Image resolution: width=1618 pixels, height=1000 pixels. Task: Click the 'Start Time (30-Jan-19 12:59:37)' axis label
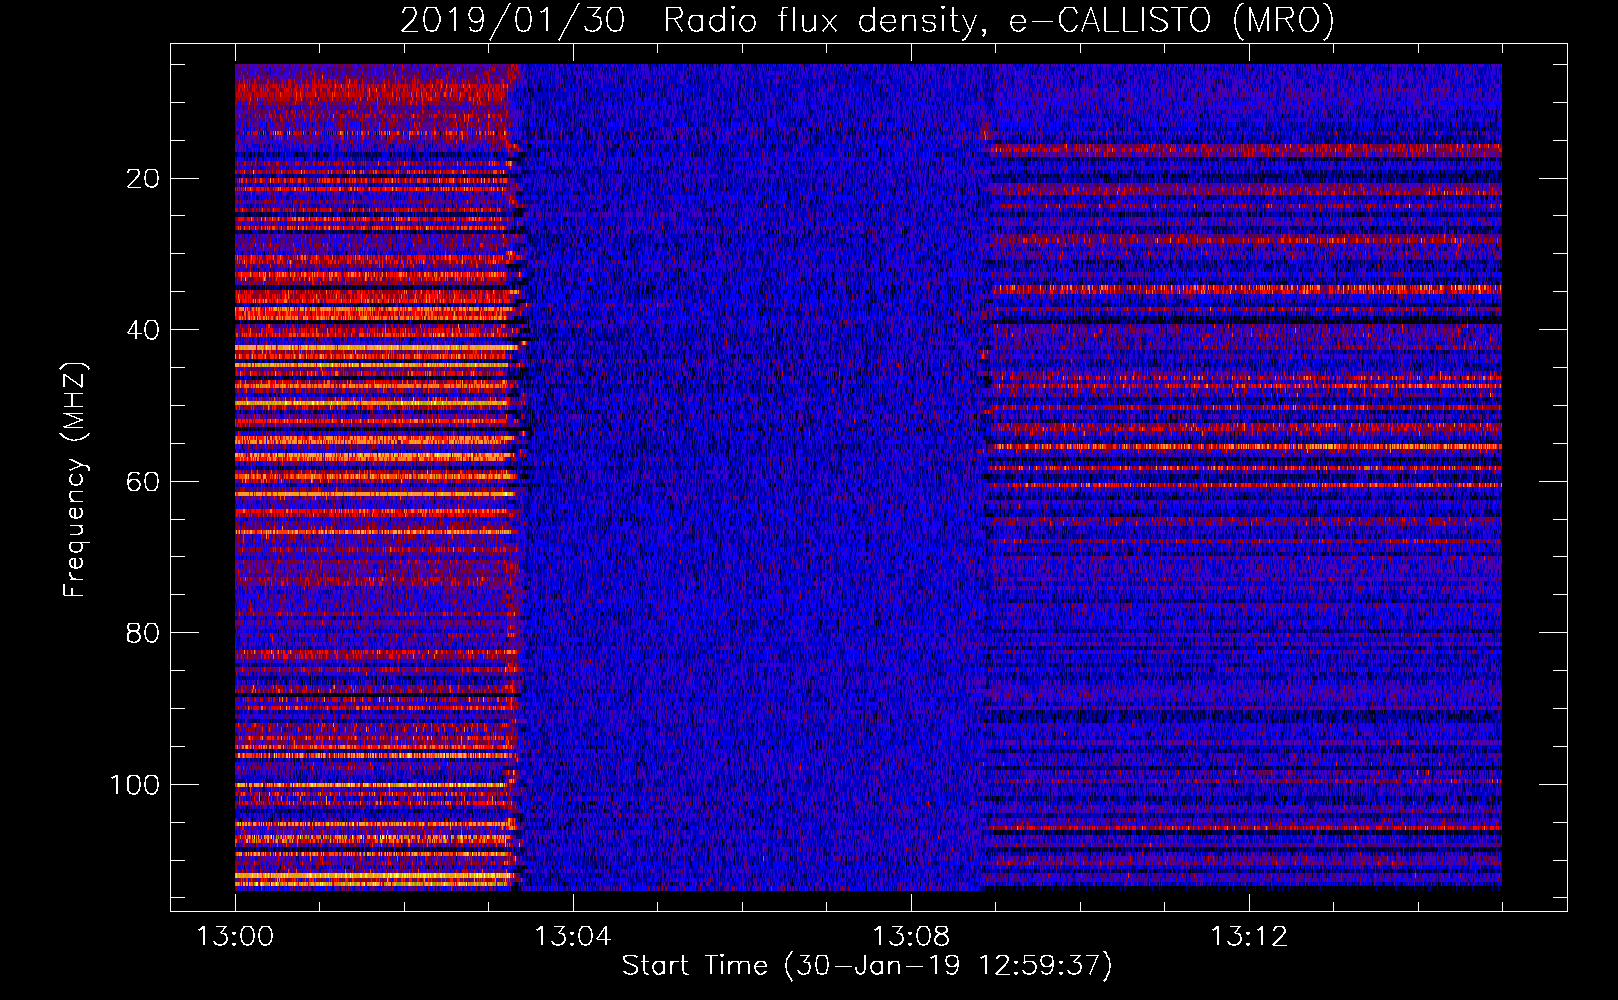coord(867,966)
